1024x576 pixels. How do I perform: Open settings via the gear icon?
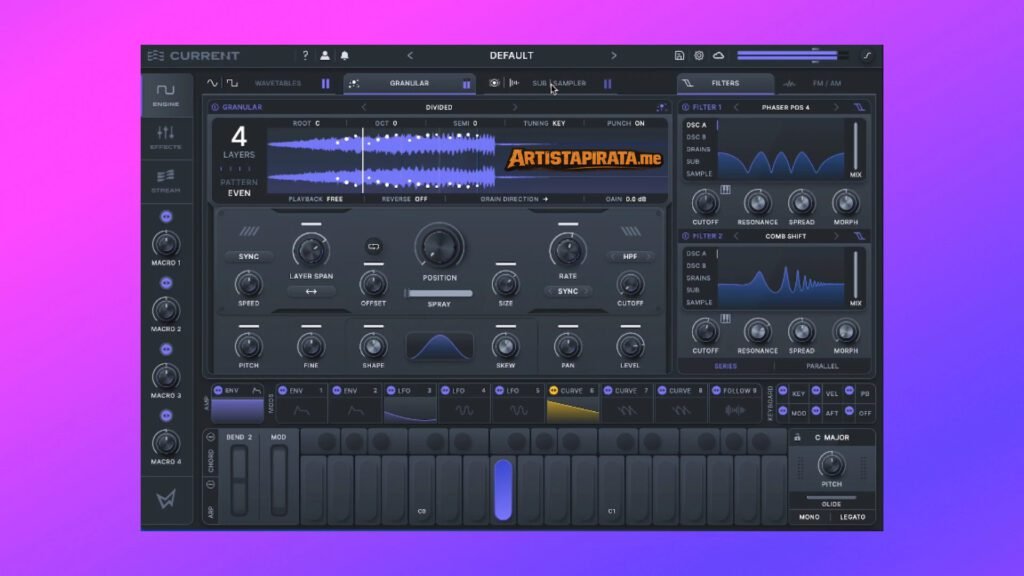[x=699, y=56]
